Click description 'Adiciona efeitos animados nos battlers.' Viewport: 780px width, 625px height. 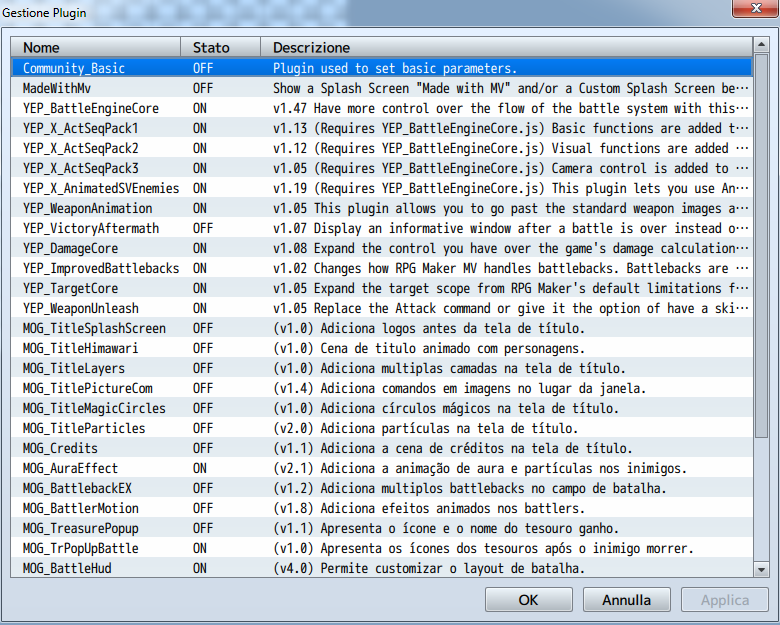pyautogui.click(x=429, y=508)
